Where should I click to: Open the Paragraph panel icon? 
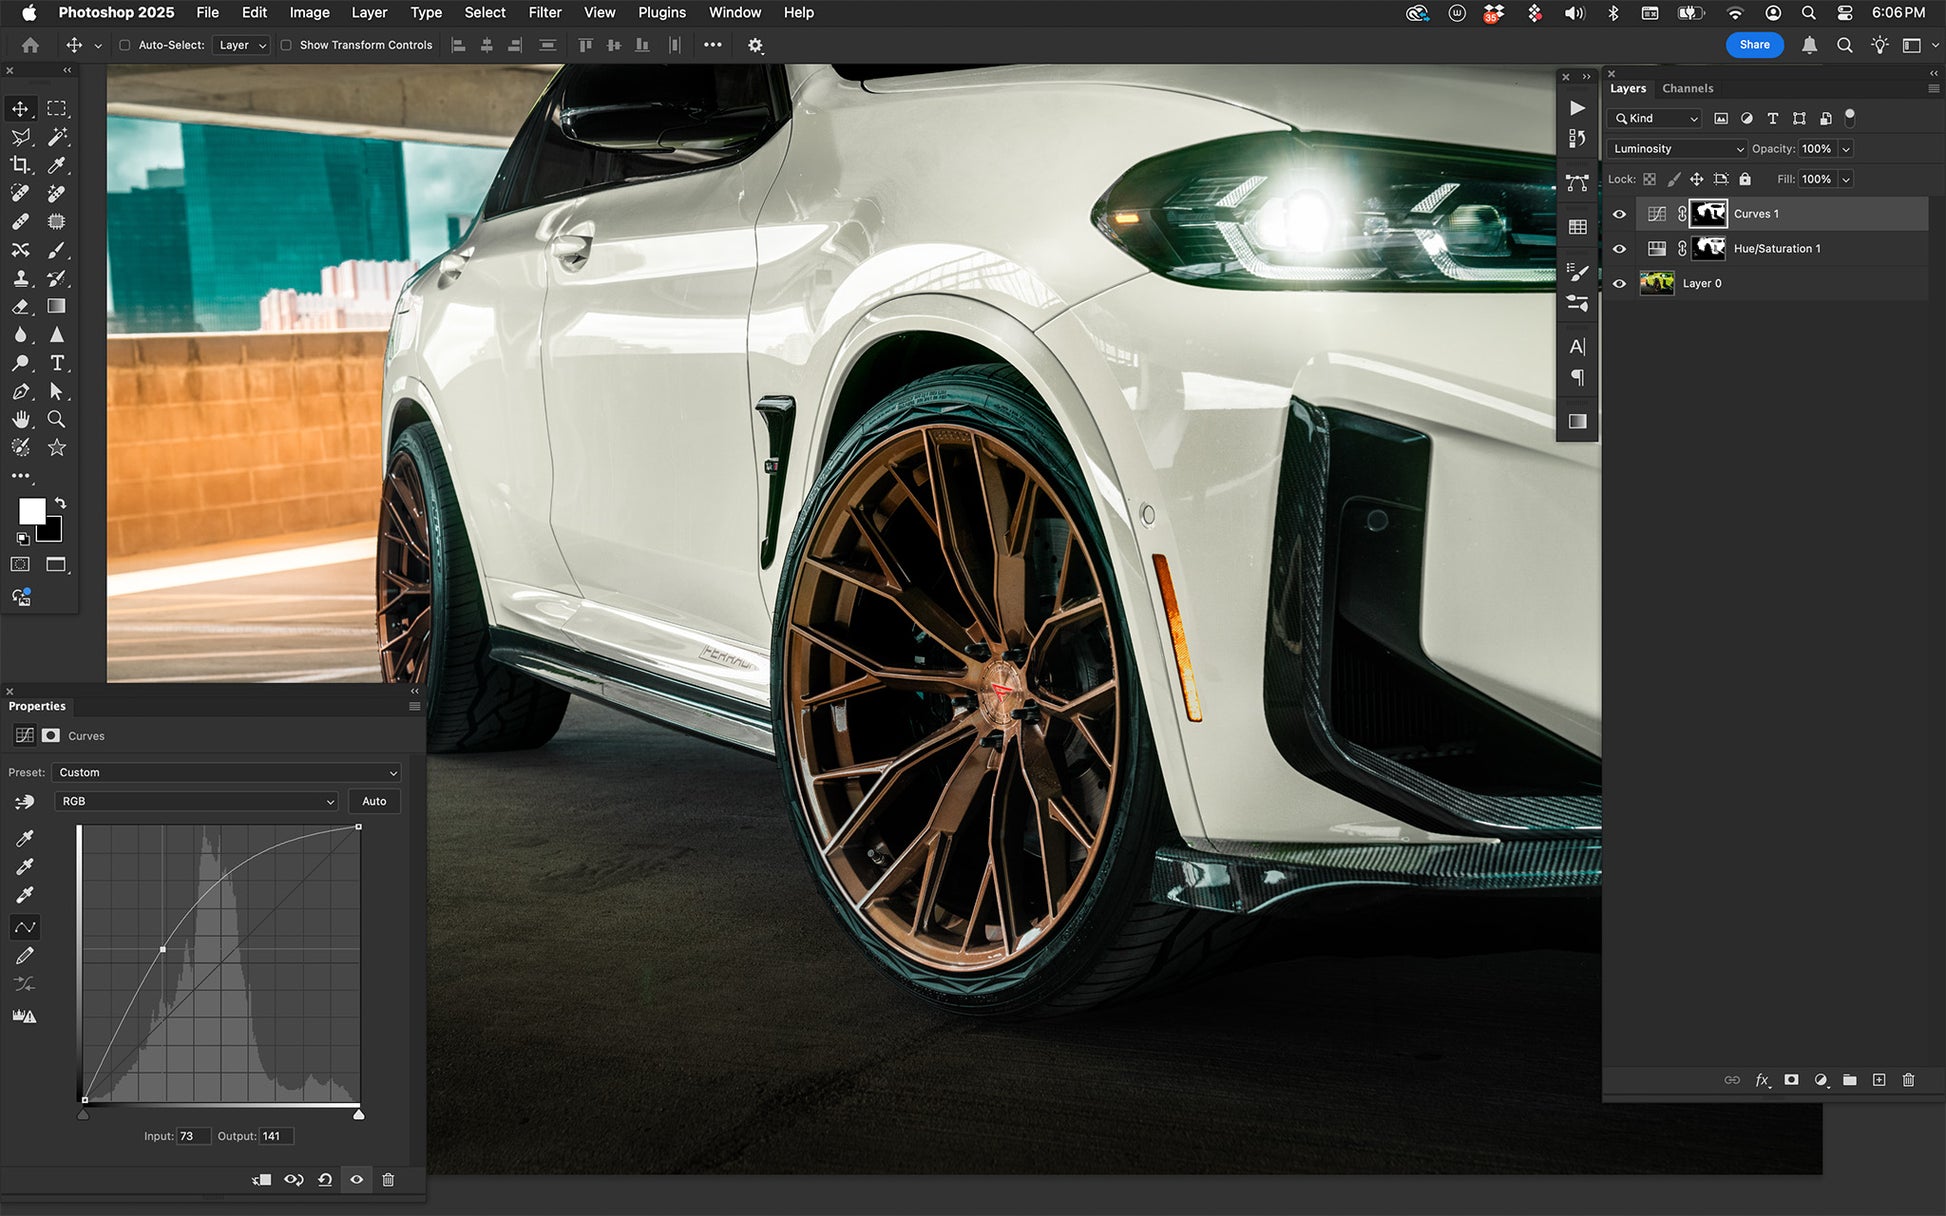point(1577,378)
